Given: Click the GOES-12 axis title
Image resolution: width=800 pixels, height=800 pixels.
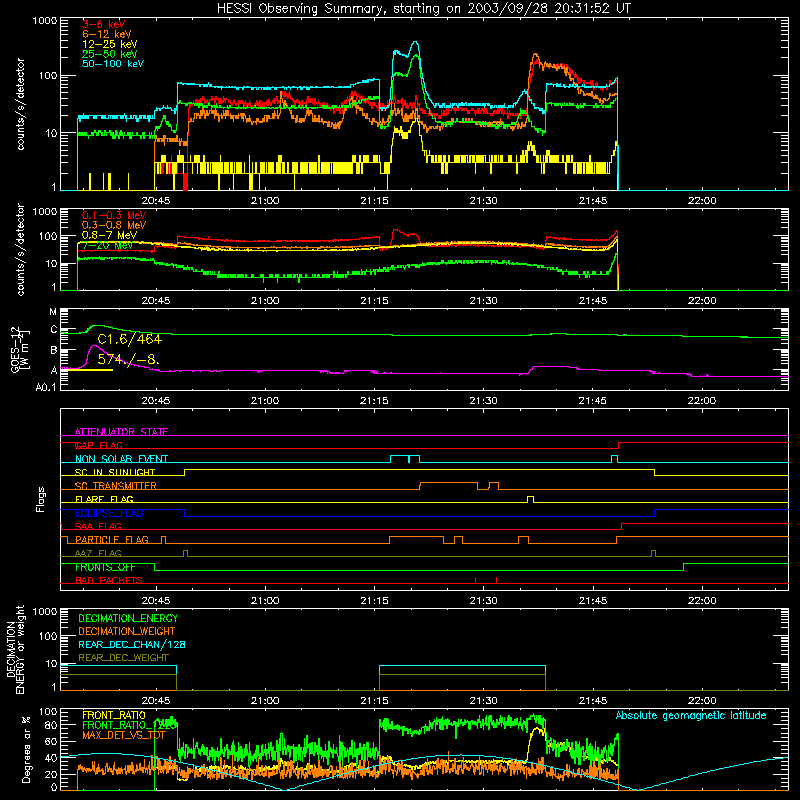Looking at the screenshot, I should (x=16, y=349).
